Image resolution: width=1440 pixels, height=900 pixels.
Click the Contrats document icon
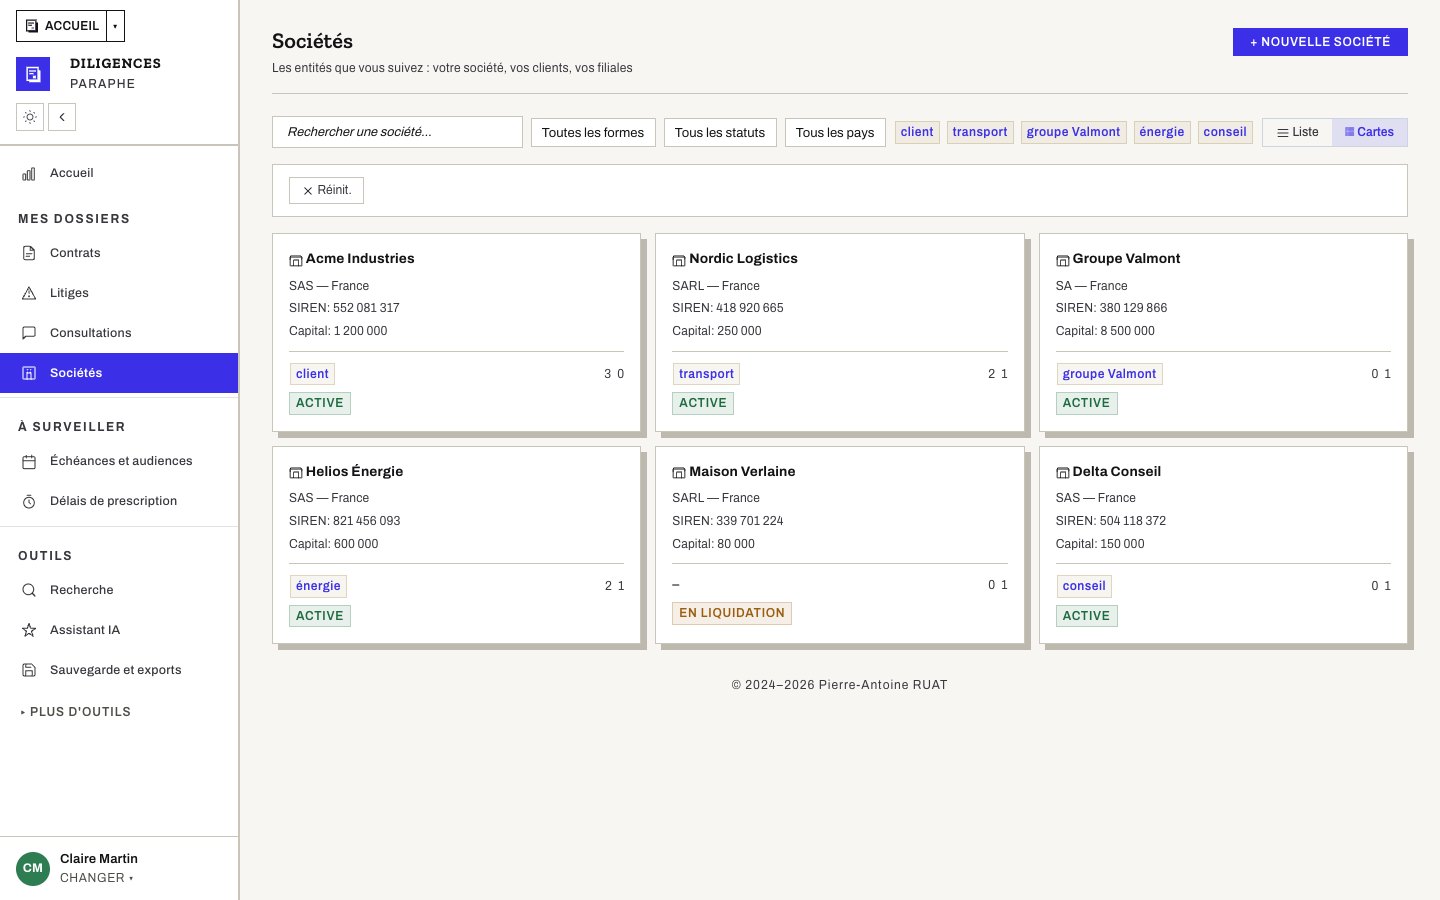29,253
